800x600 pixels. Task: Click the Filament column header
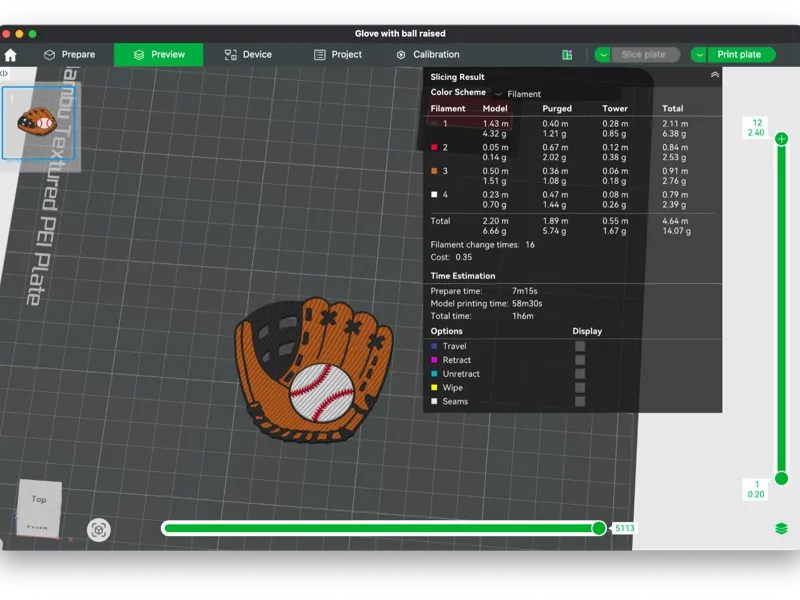pyautogui.click(x=447, y=108)
